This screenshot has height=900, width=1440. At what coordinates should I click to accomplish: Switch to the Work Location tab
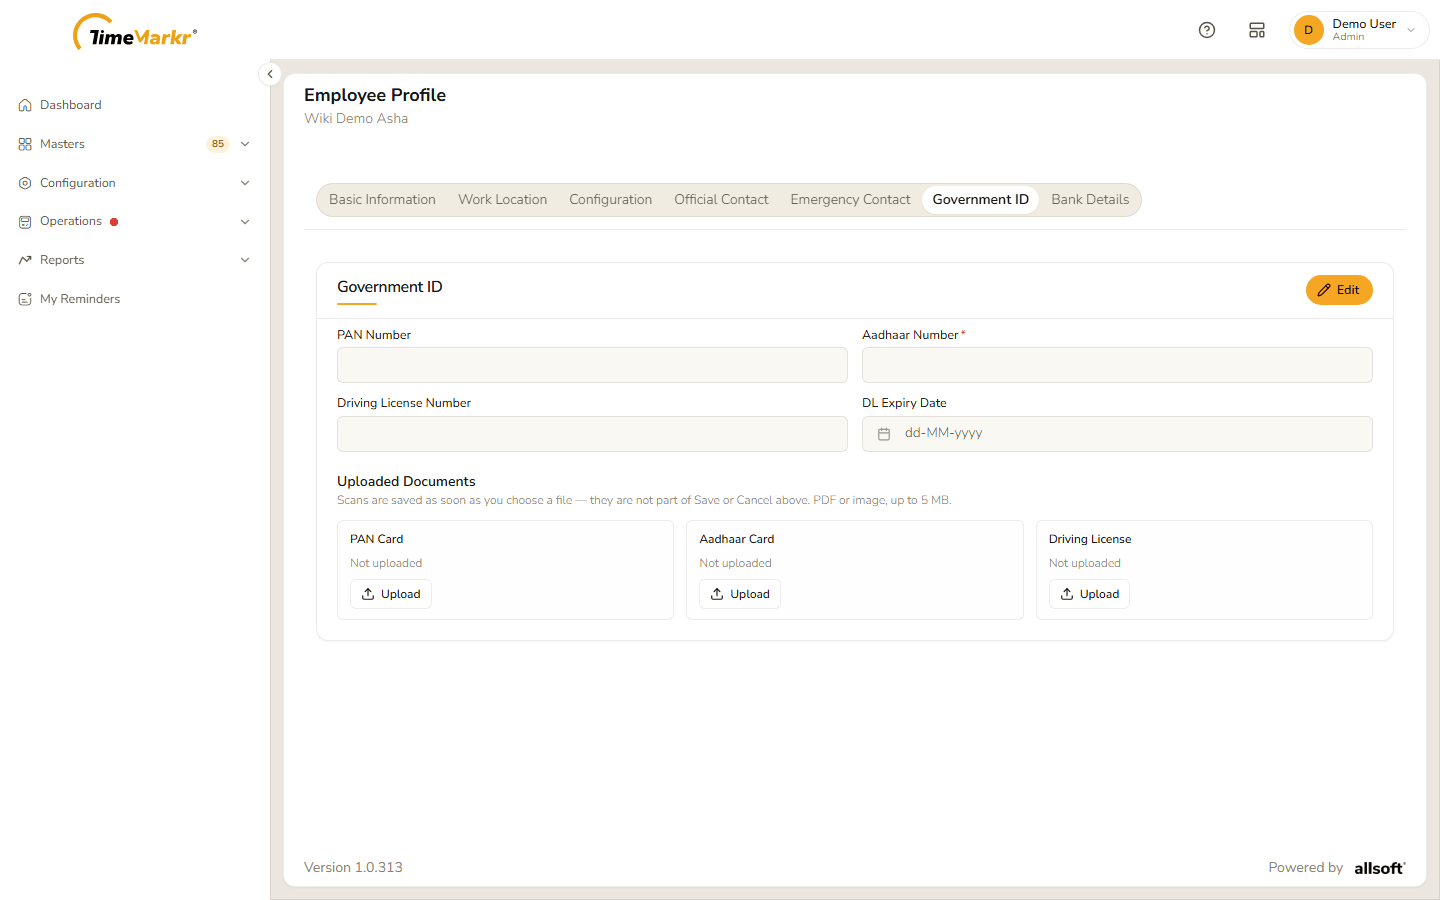coord(503,200)
